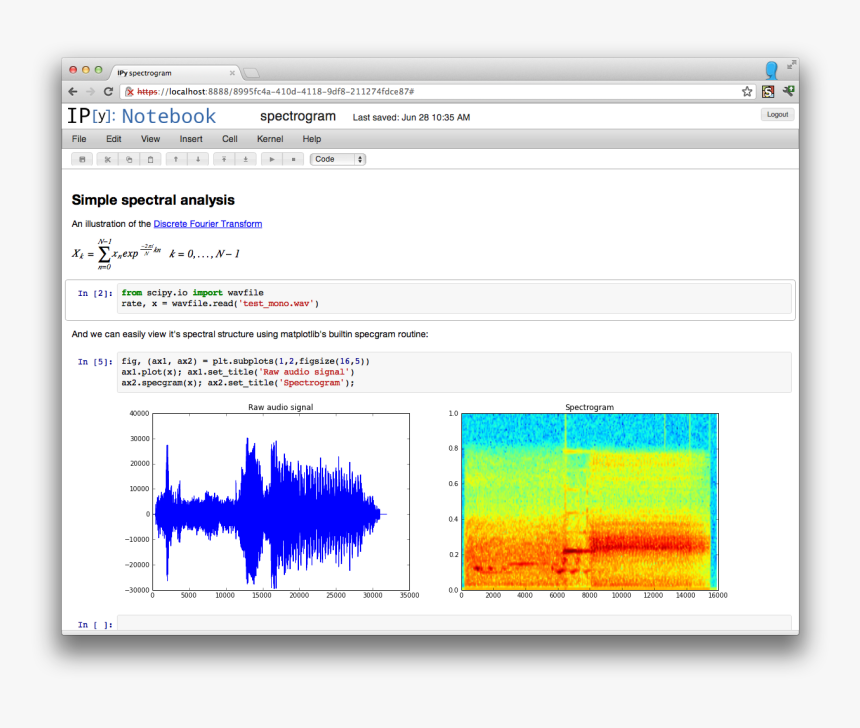Image resolution: width=860 pixels, height=728 pixels.
Task: Move the current cell up
Action: 175,158
